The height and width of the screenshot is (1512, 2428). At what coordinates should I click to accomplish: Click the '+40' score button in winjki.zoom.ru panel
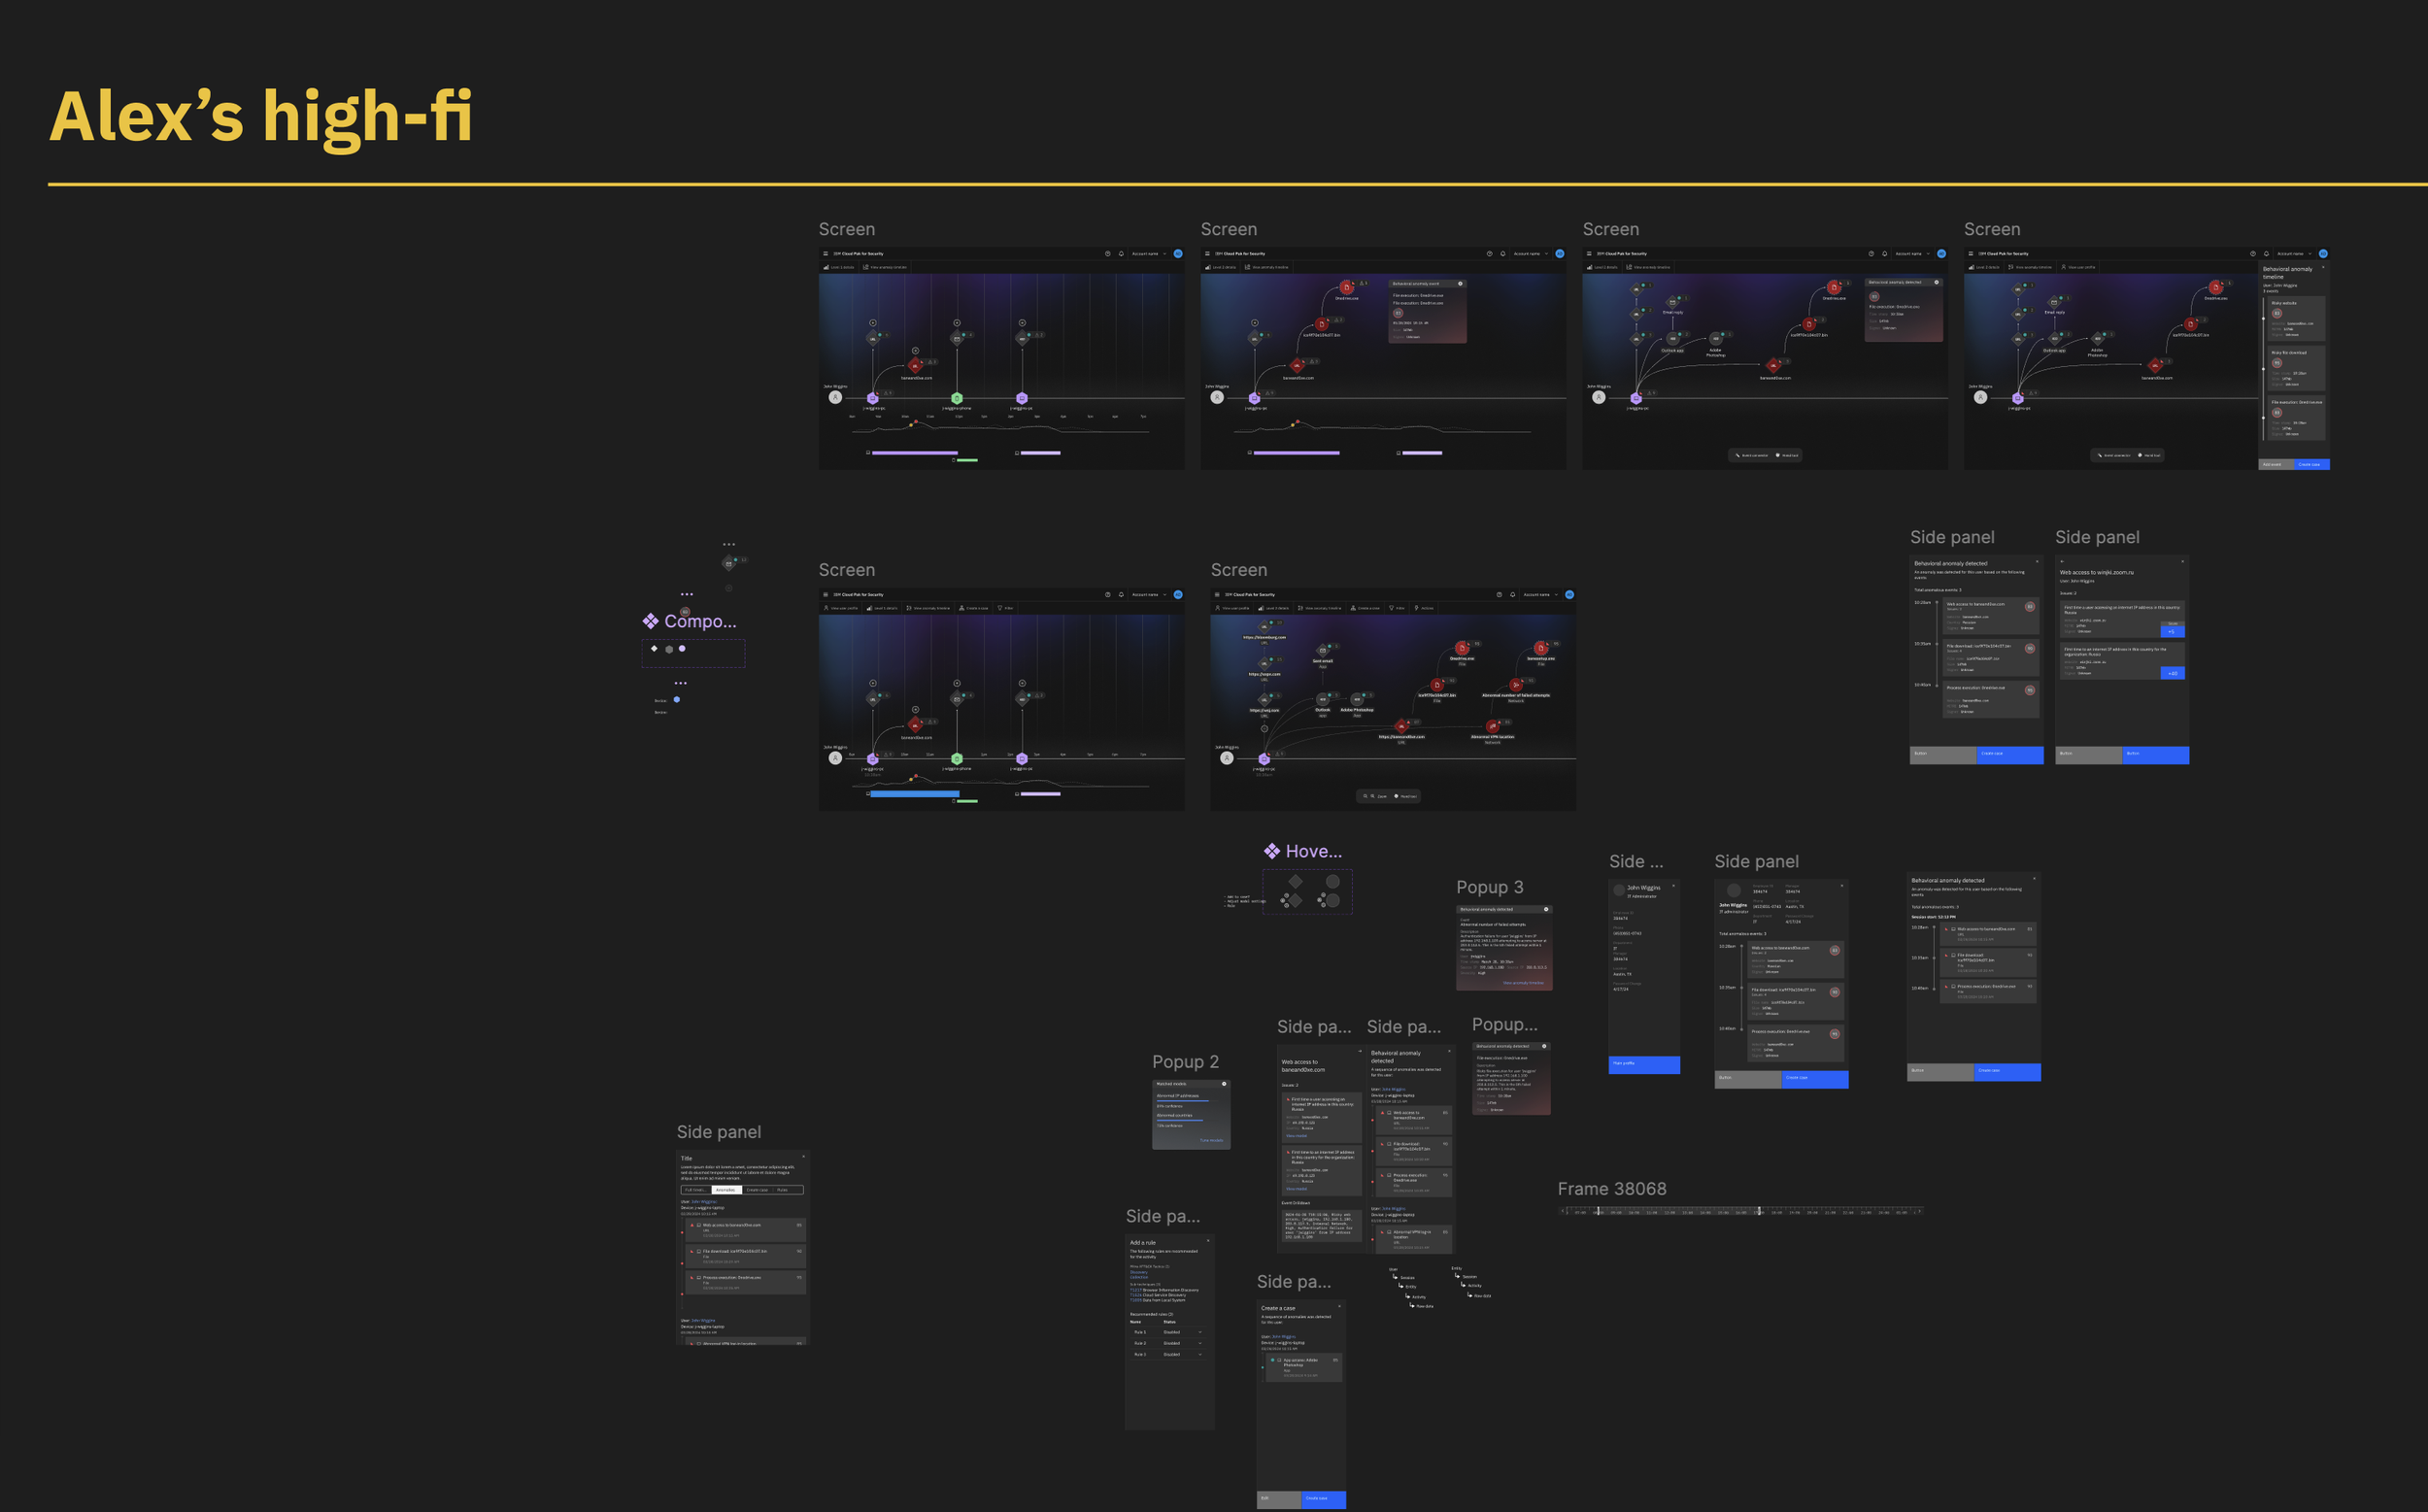[2172, 673]
